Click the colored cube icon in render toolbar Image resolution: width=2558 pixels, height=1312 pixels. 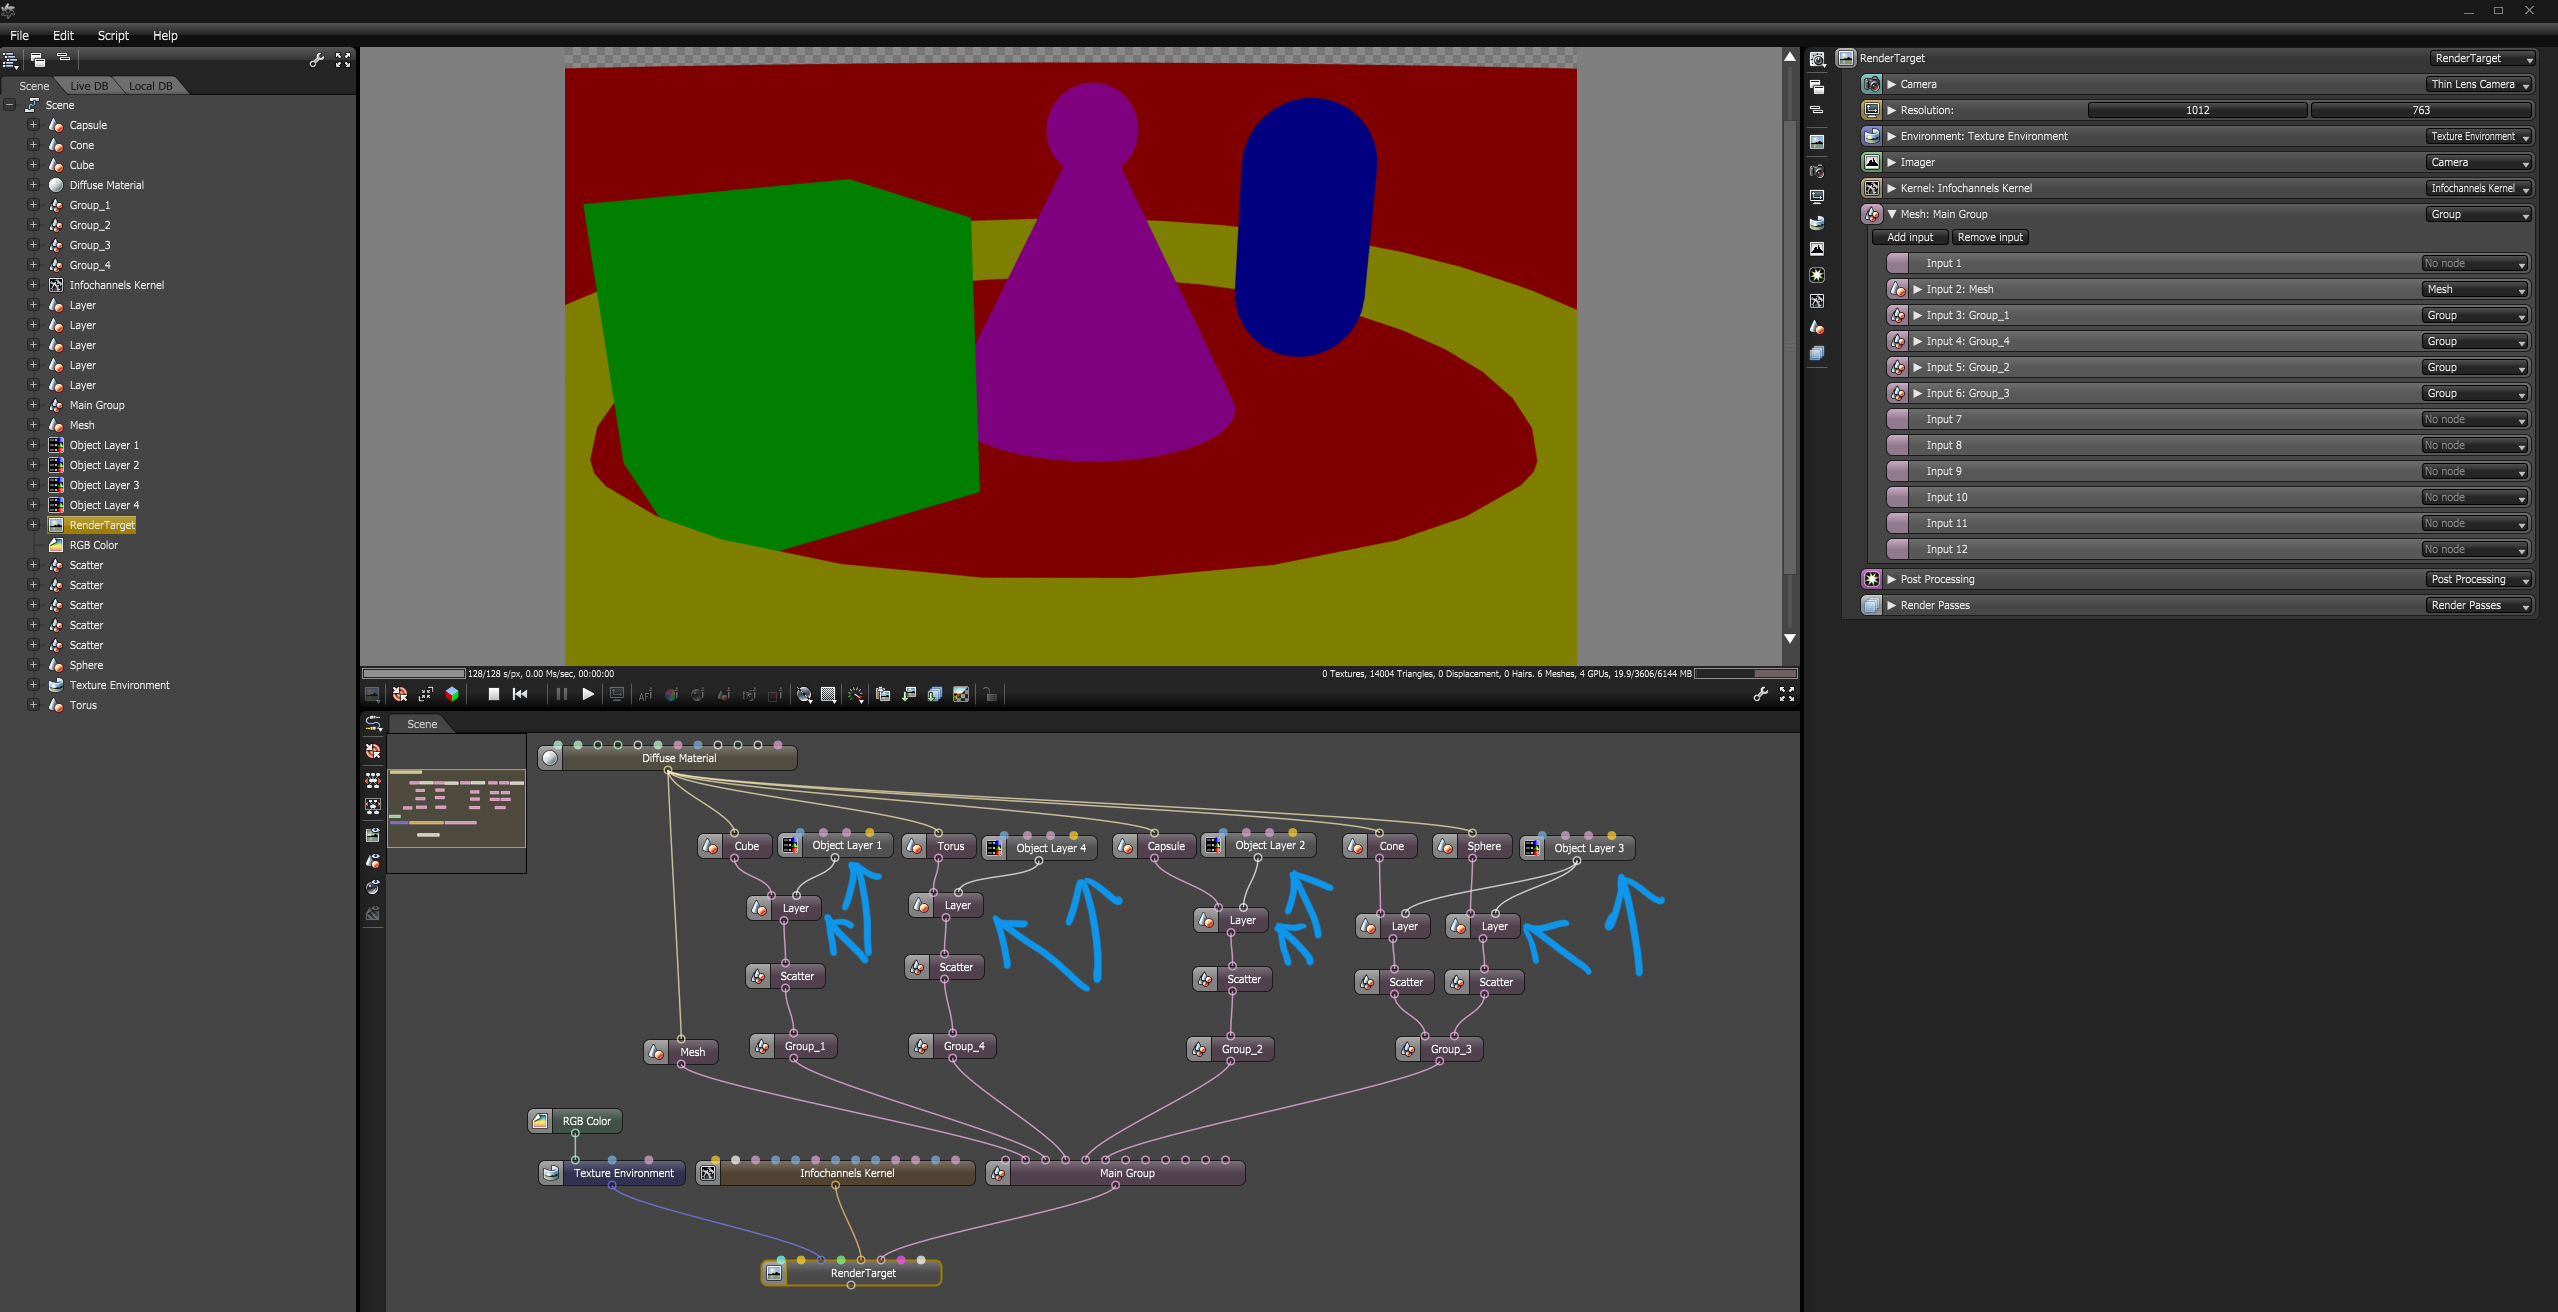452,694
